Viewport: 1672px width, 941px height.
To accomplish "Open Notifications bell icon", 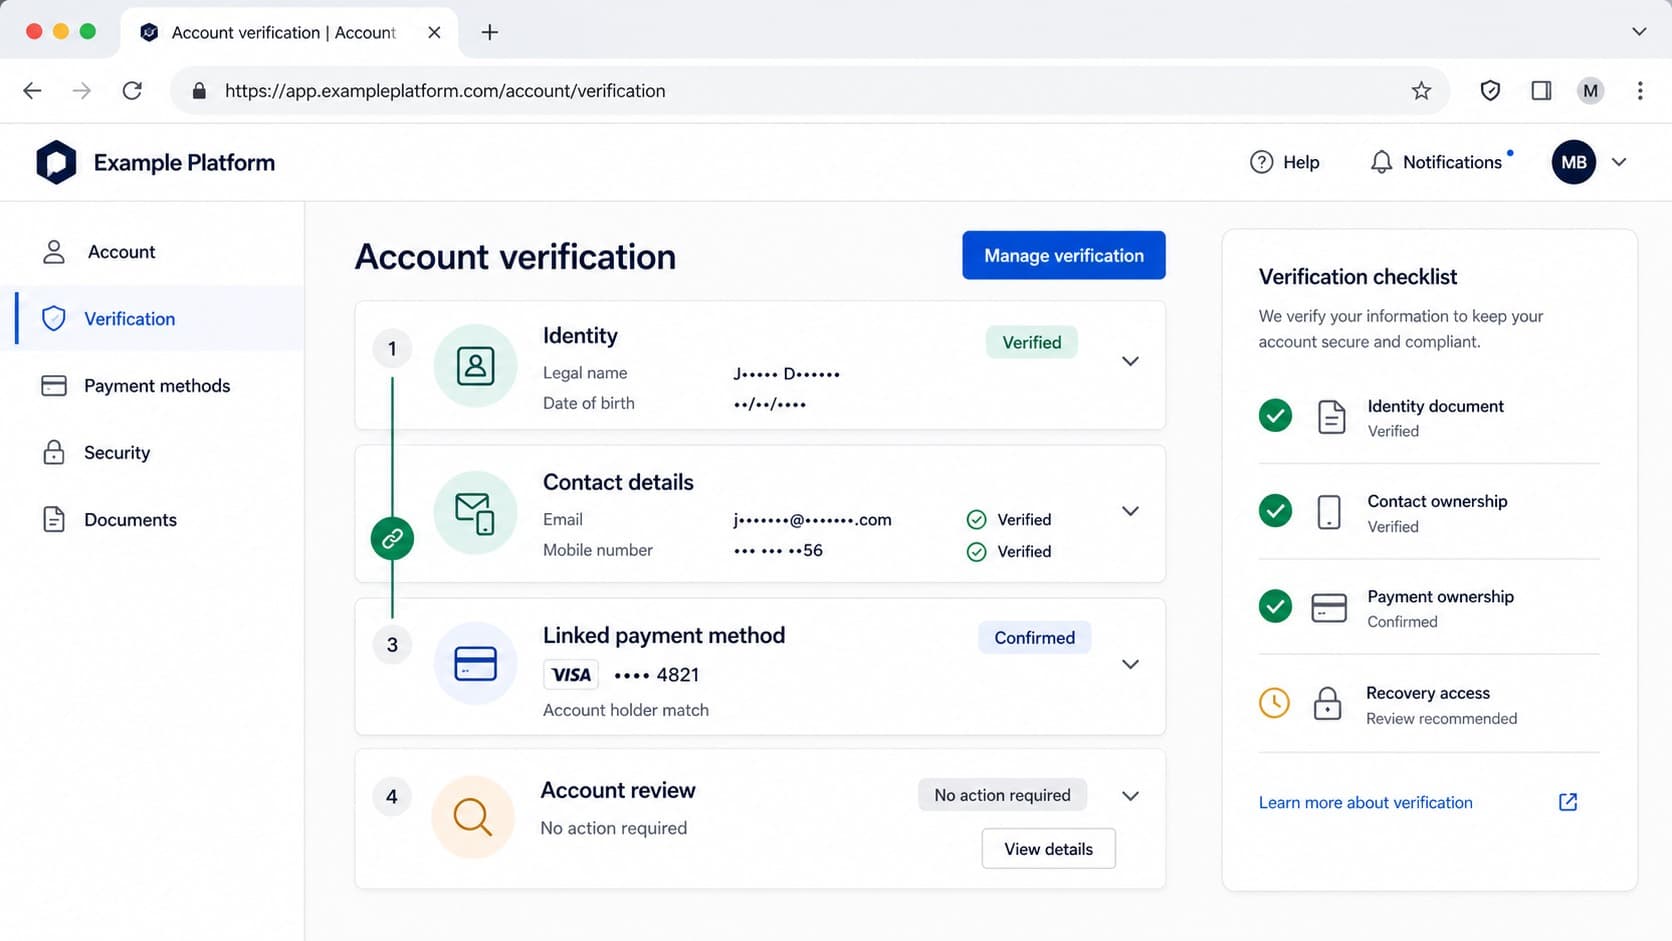I will coord(1381,162).
